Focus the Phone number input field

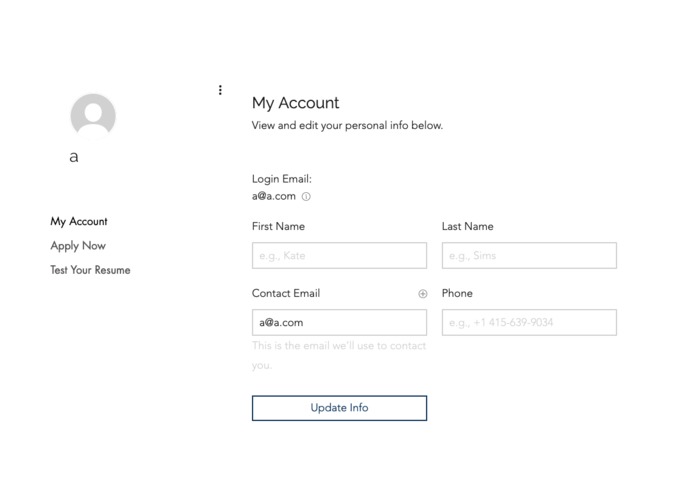529,322
